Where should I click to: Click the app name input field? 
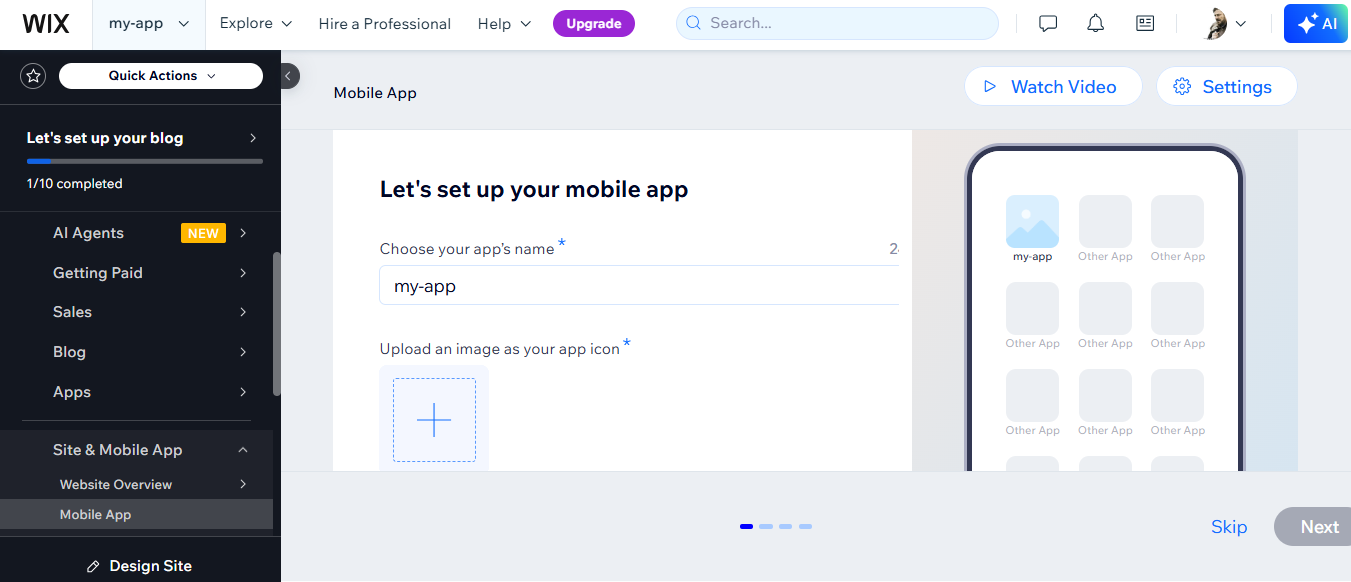pos(639,286)
